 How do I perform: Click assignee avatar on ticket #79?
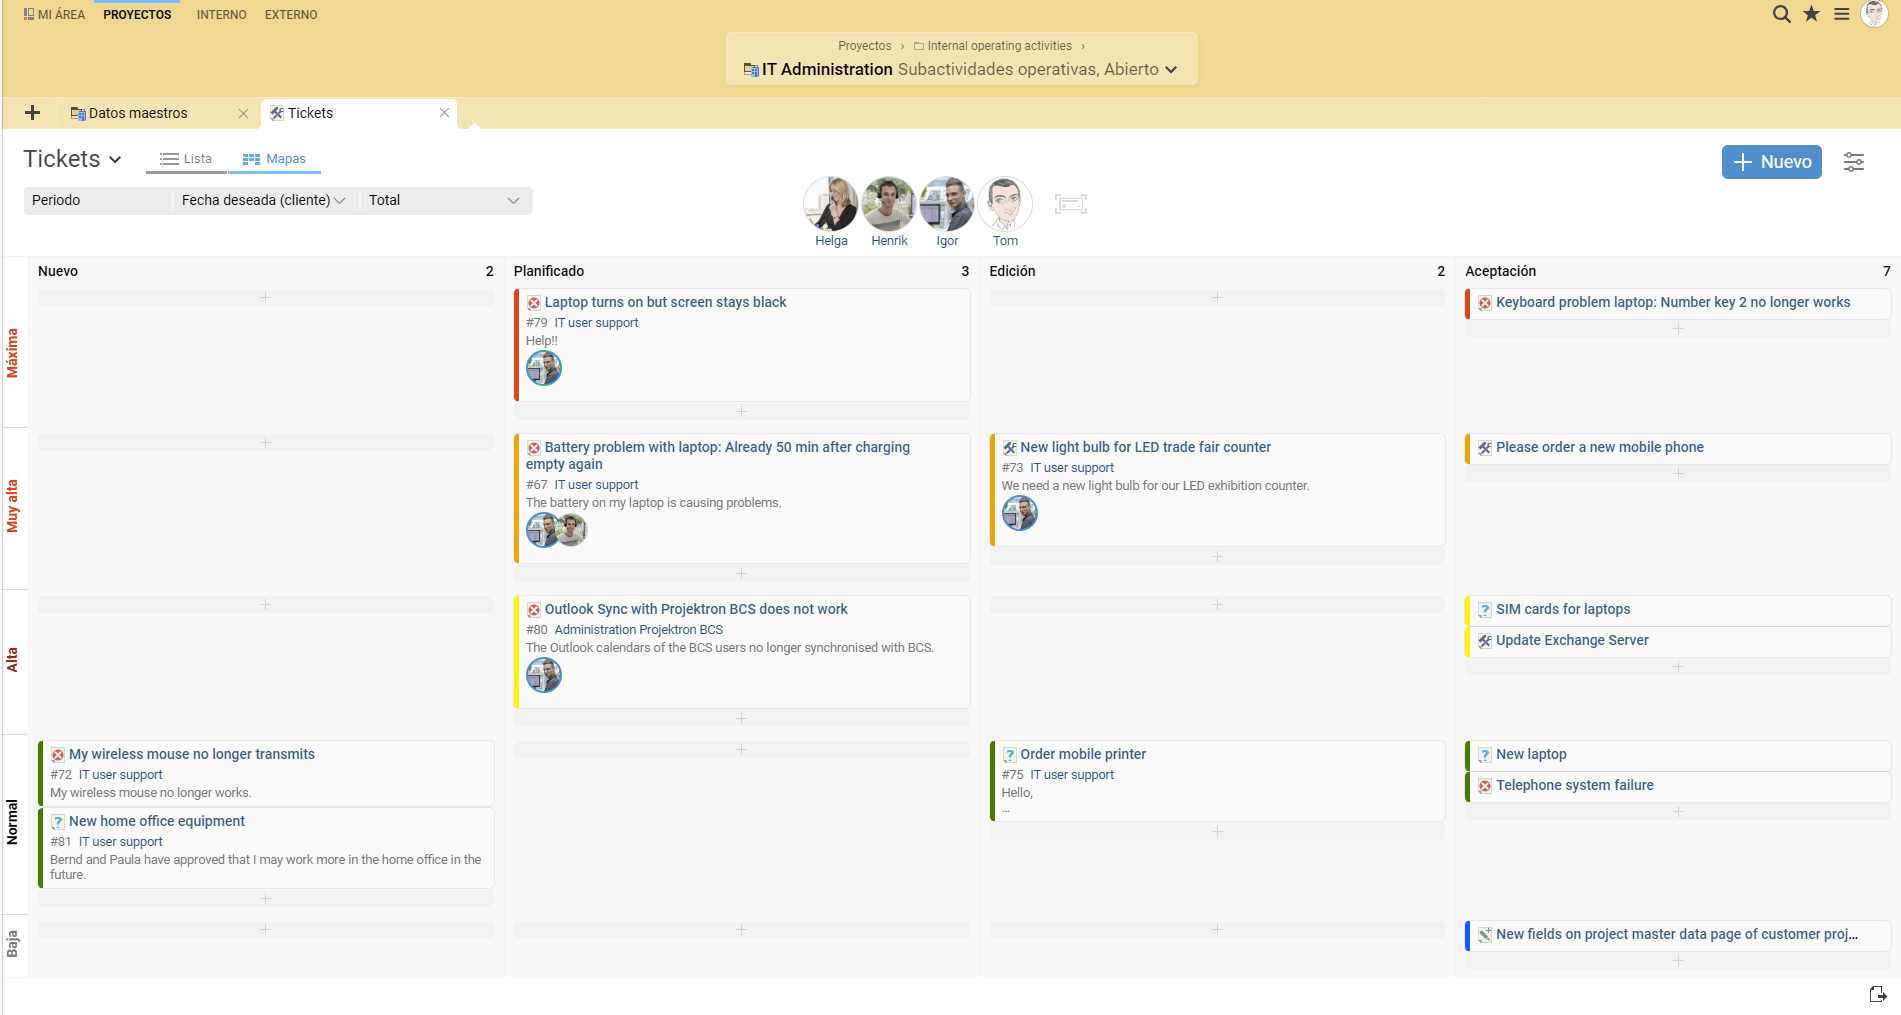click(544, 368)
